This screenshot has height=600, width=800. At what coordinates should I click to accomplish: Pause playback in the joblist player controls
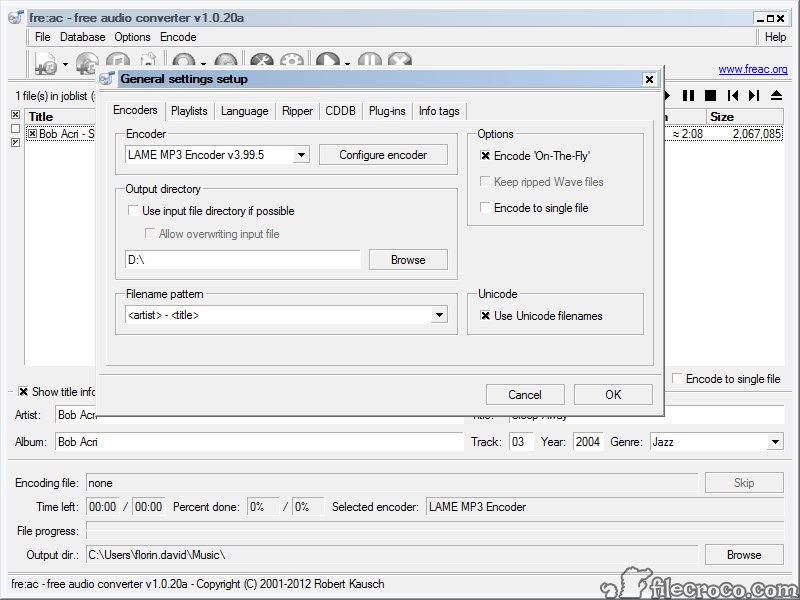coord(688,95)
